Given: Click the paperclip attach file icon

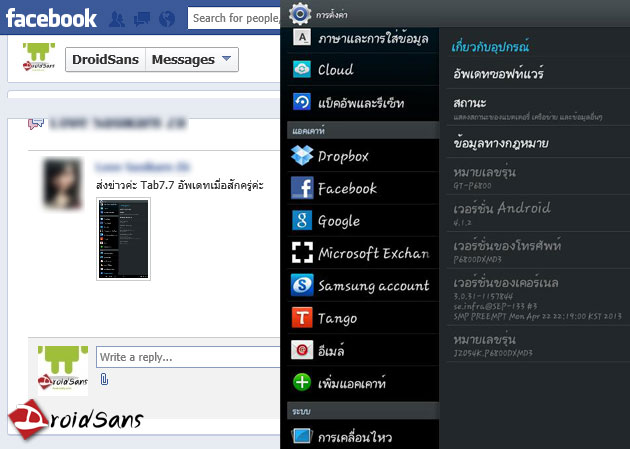Looking at the screenshot, I should [x=104, y=379].
